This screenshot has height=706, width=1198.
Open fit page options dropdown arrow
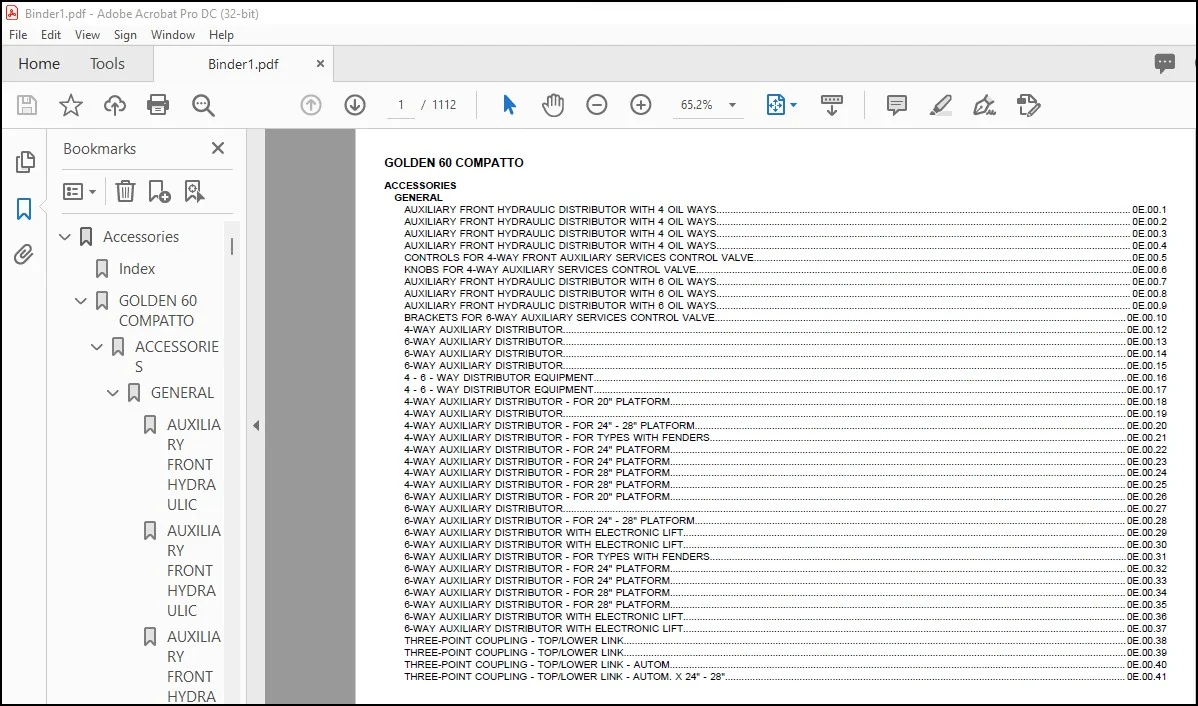click(793, 105)
